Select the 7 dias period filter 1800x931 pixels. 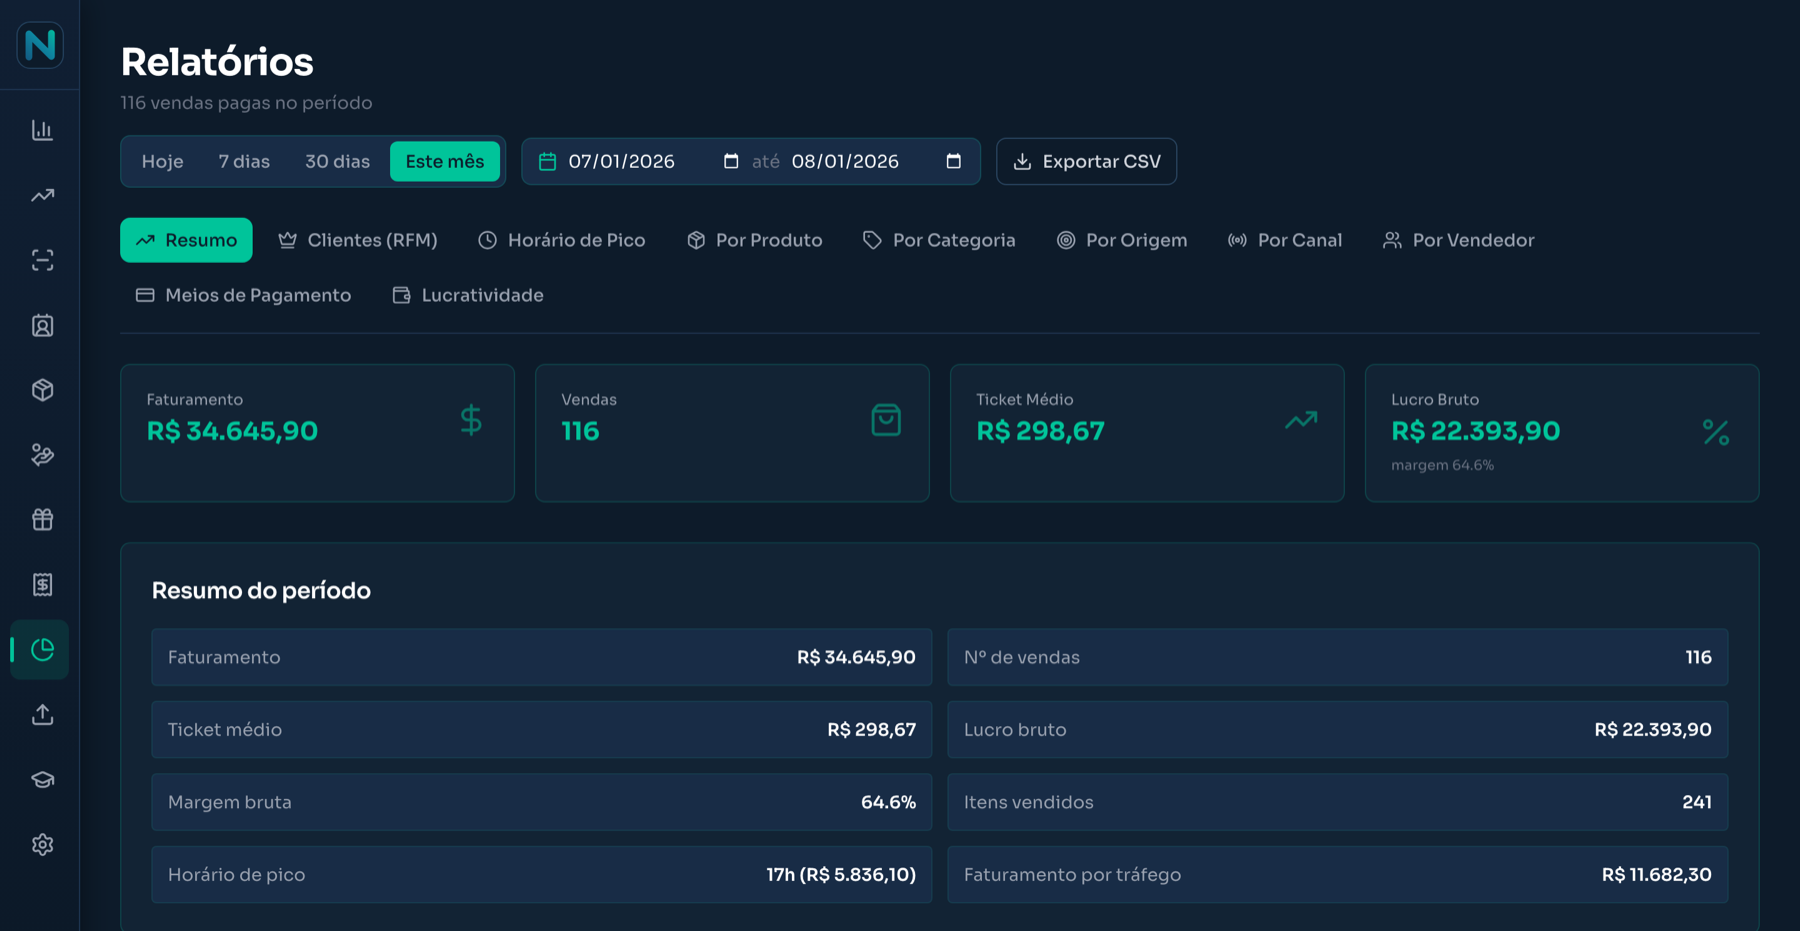(244, 161)
